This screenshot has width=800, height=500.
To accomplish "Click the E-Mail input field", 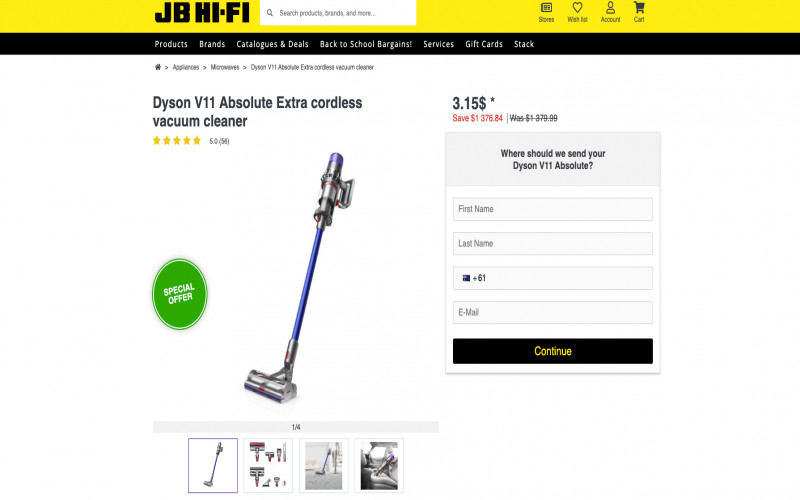I will click(553, 312).
